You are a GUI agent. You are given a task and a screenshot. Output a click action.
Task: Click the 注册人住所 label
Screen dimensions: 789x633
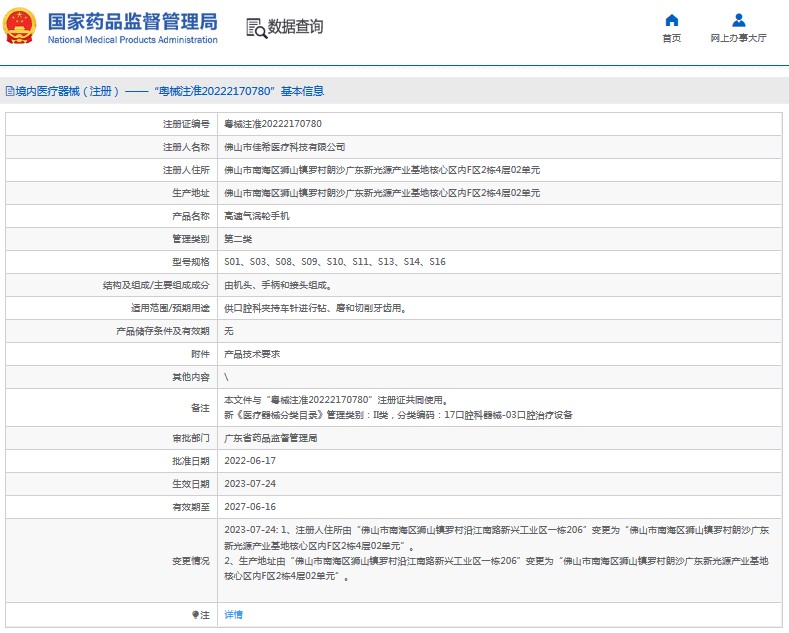coord(186,170)
